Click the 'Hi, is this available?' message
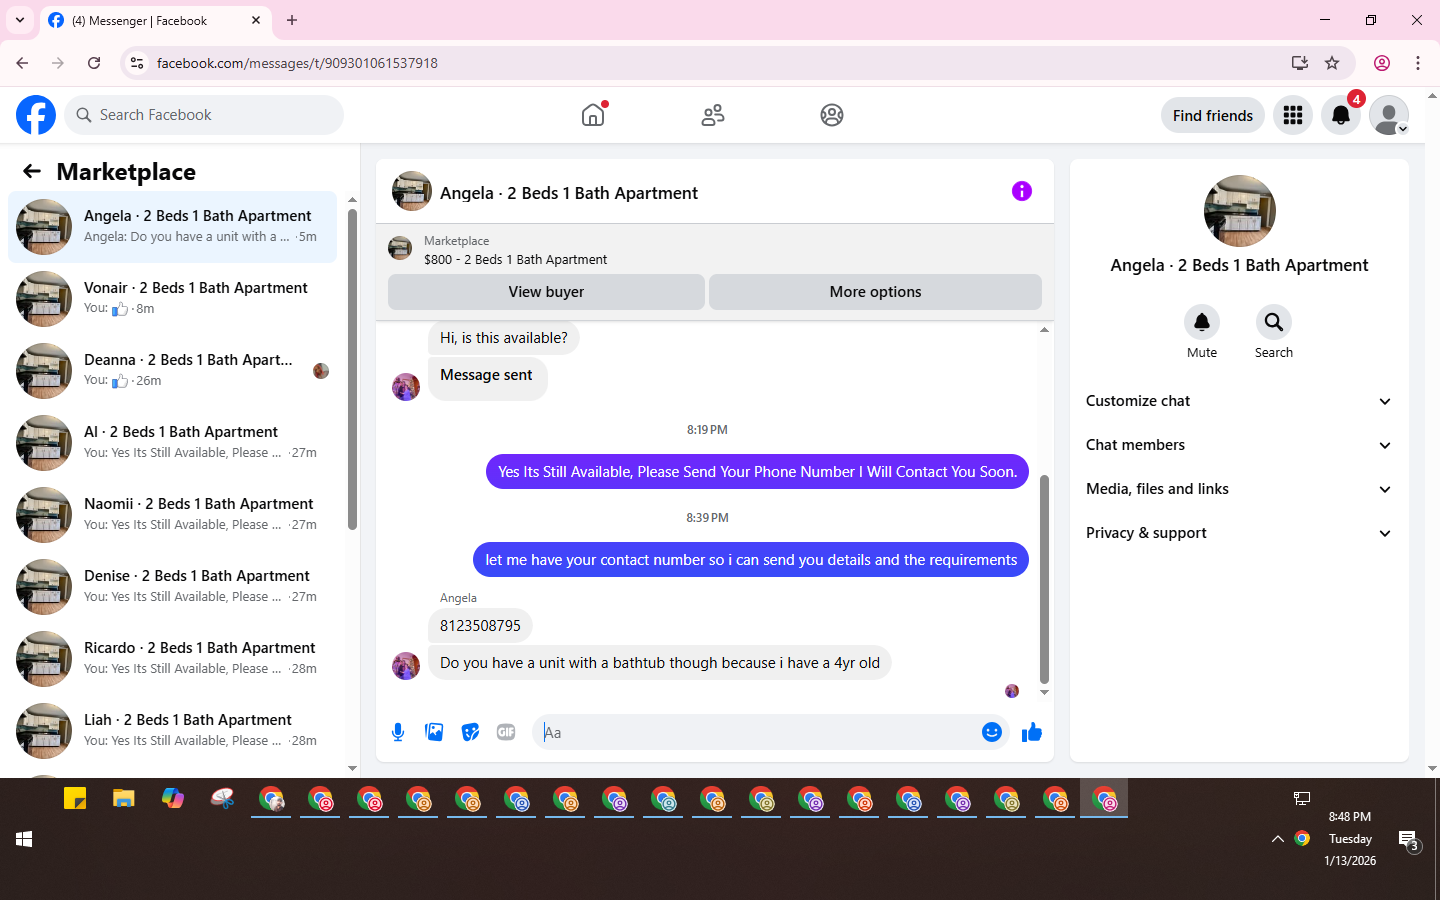 pos(504,338)
